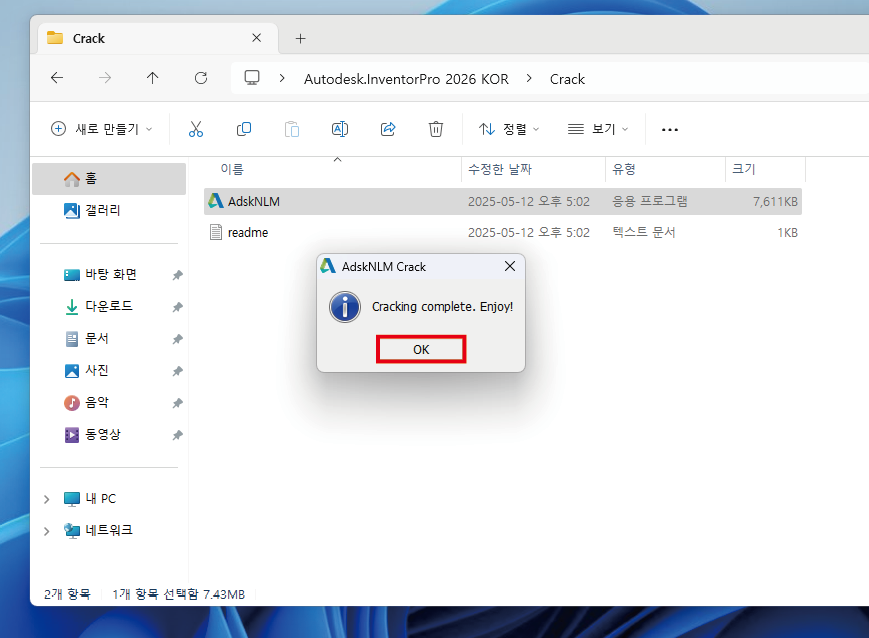
Task: Click the 텍스트 문서 type cell
Action: click(x=643, y=232)
